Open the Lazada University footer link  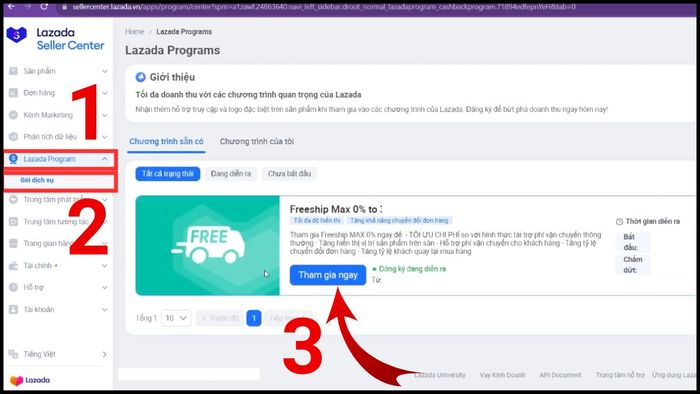pyautogui.click(x=440, y=375)
